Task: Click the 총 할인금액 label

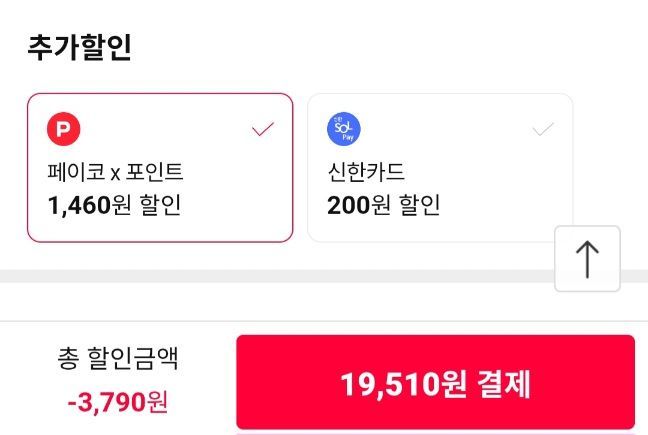Action: click(119, 358)
